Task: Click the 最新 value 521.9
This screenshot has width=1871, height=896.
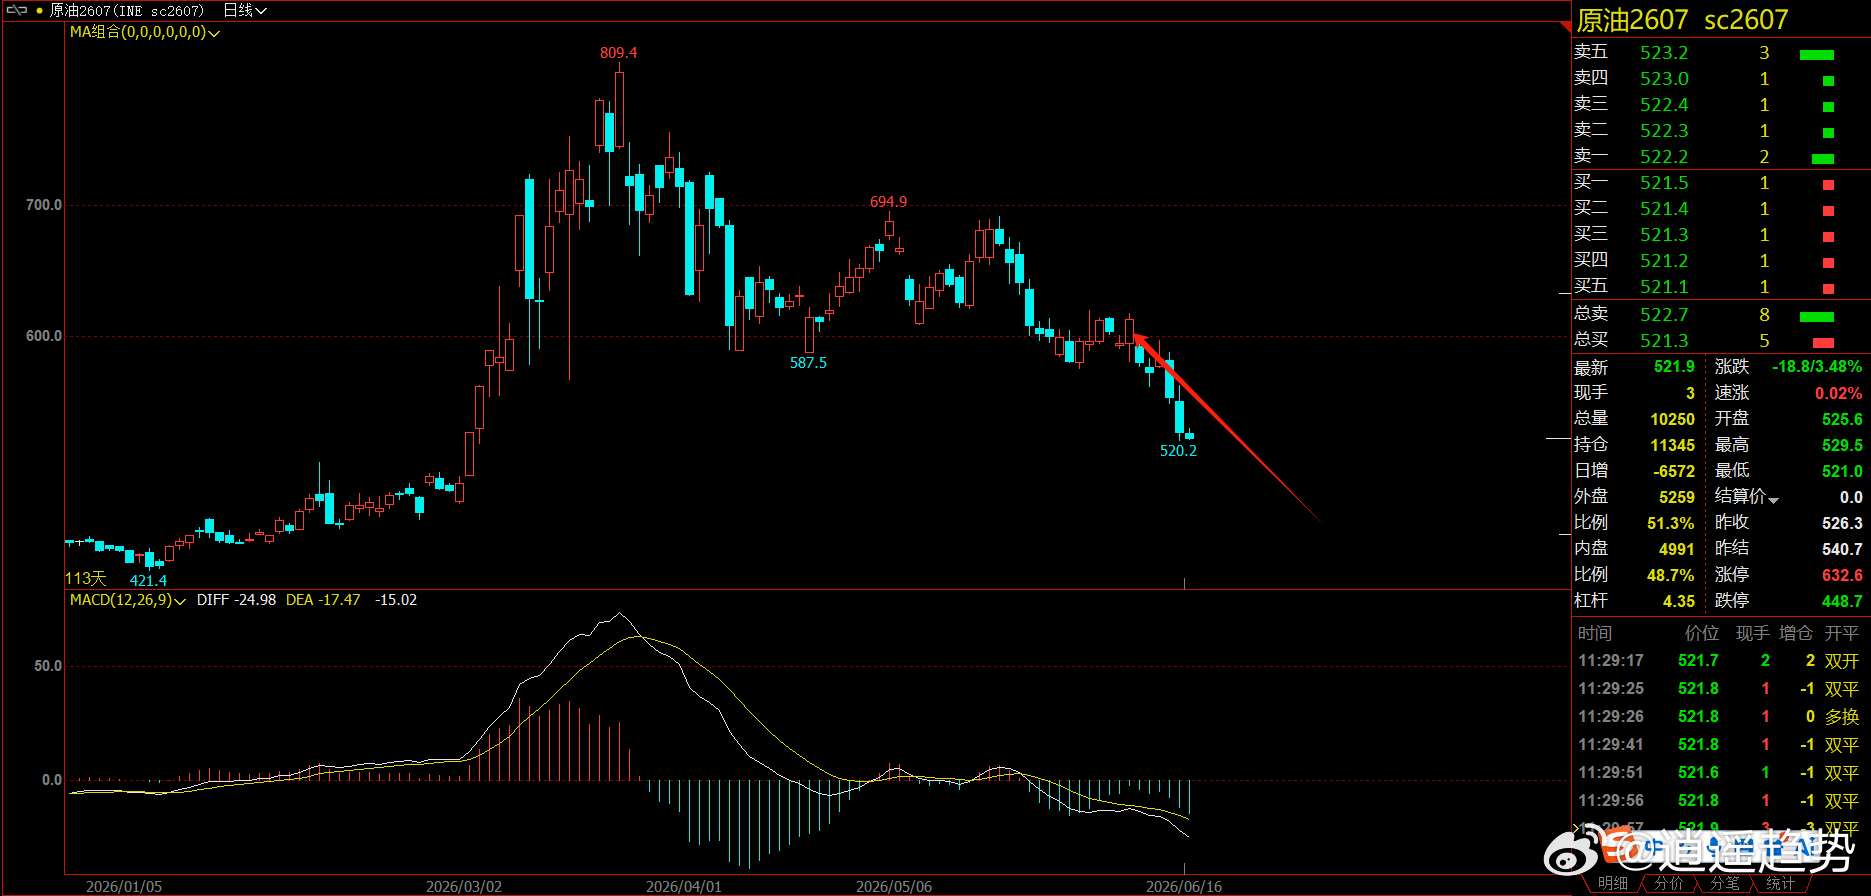Action: (1674, 367)
